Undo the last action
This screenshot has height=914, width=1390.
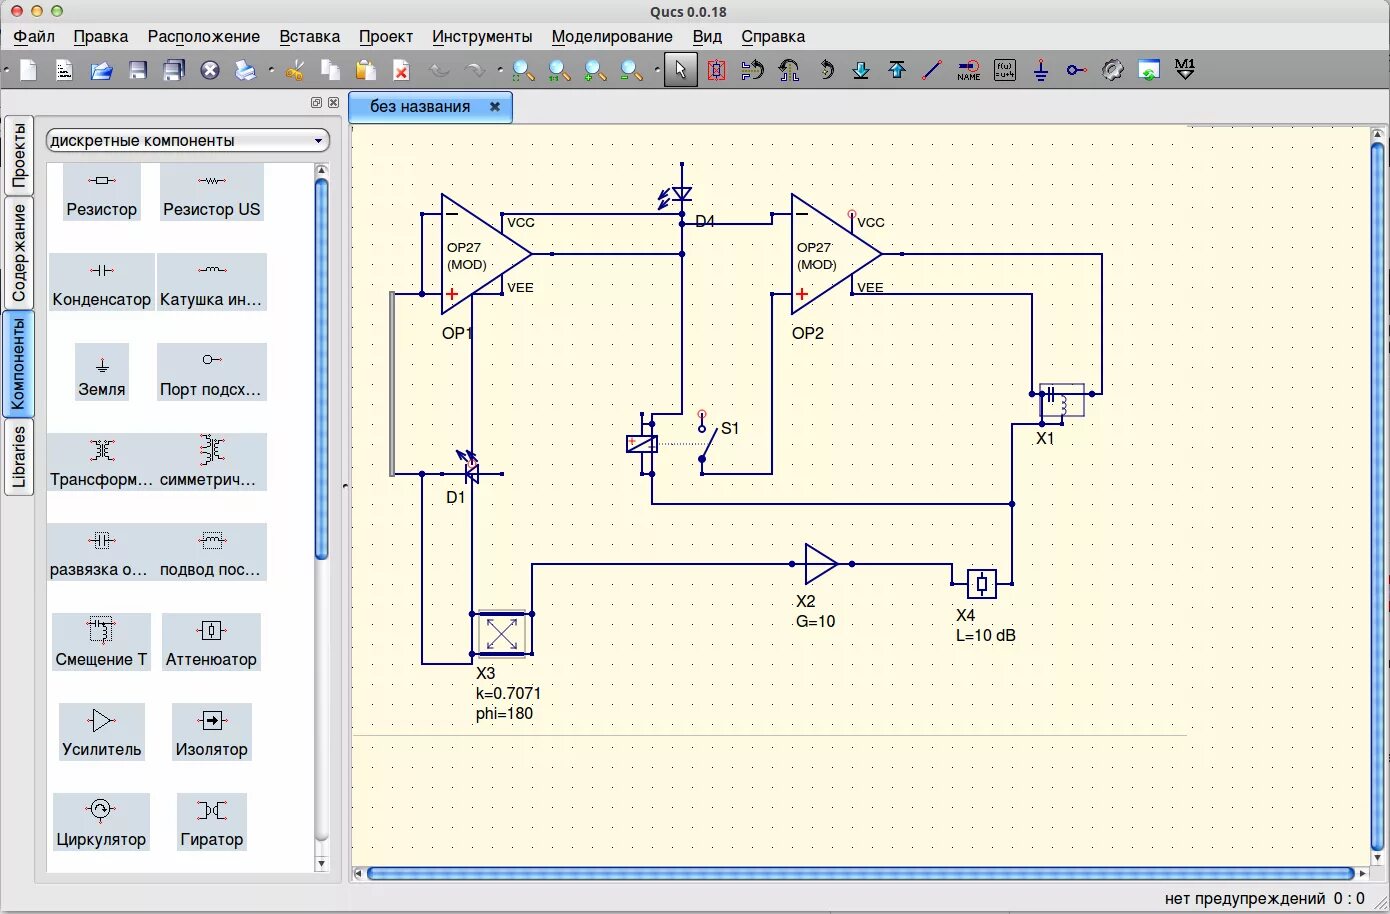pos(439,70)
